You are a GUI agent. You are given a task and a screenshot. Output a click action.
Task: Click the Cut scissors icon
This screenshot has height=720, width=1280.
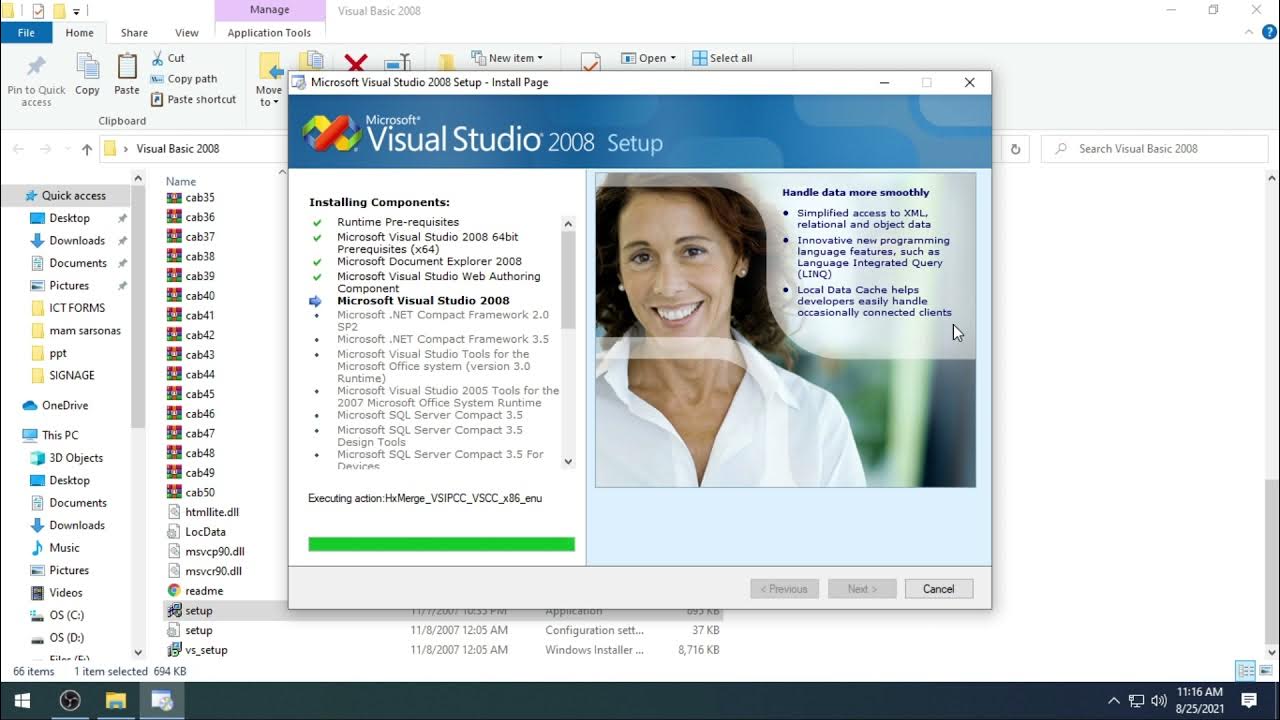(x=158, y=58)
